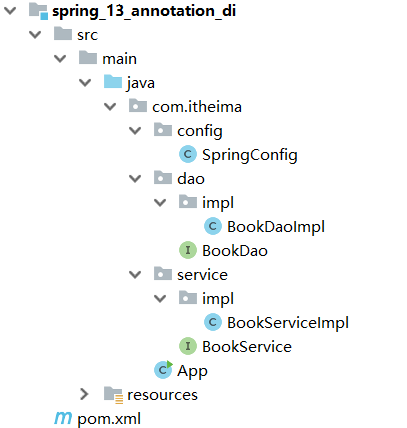
Task: Click the blue java source folder icon
Action: [x=113, y=82]
